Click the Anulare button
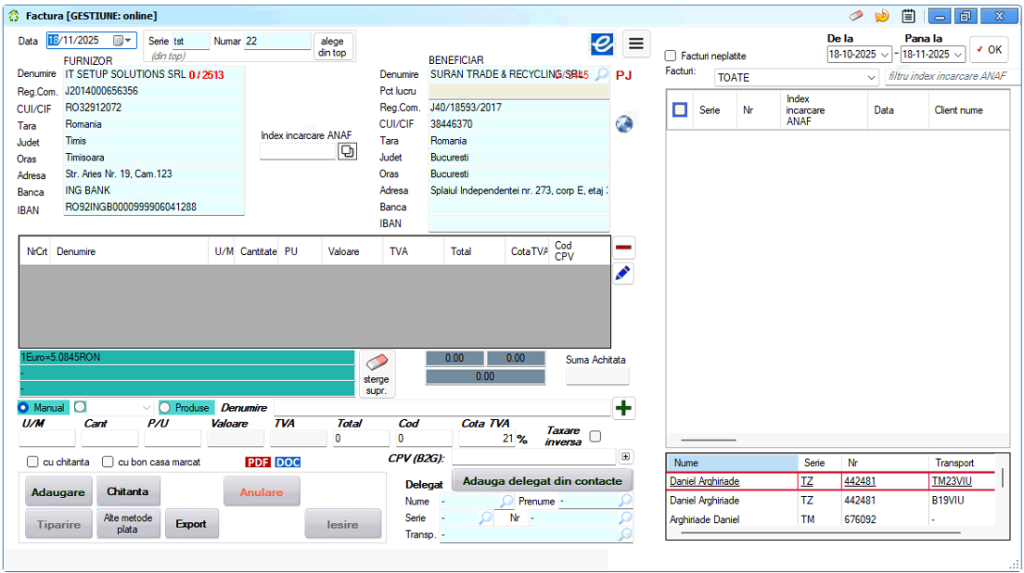This screenshot has width=1024, height=573. click(261, 492)
